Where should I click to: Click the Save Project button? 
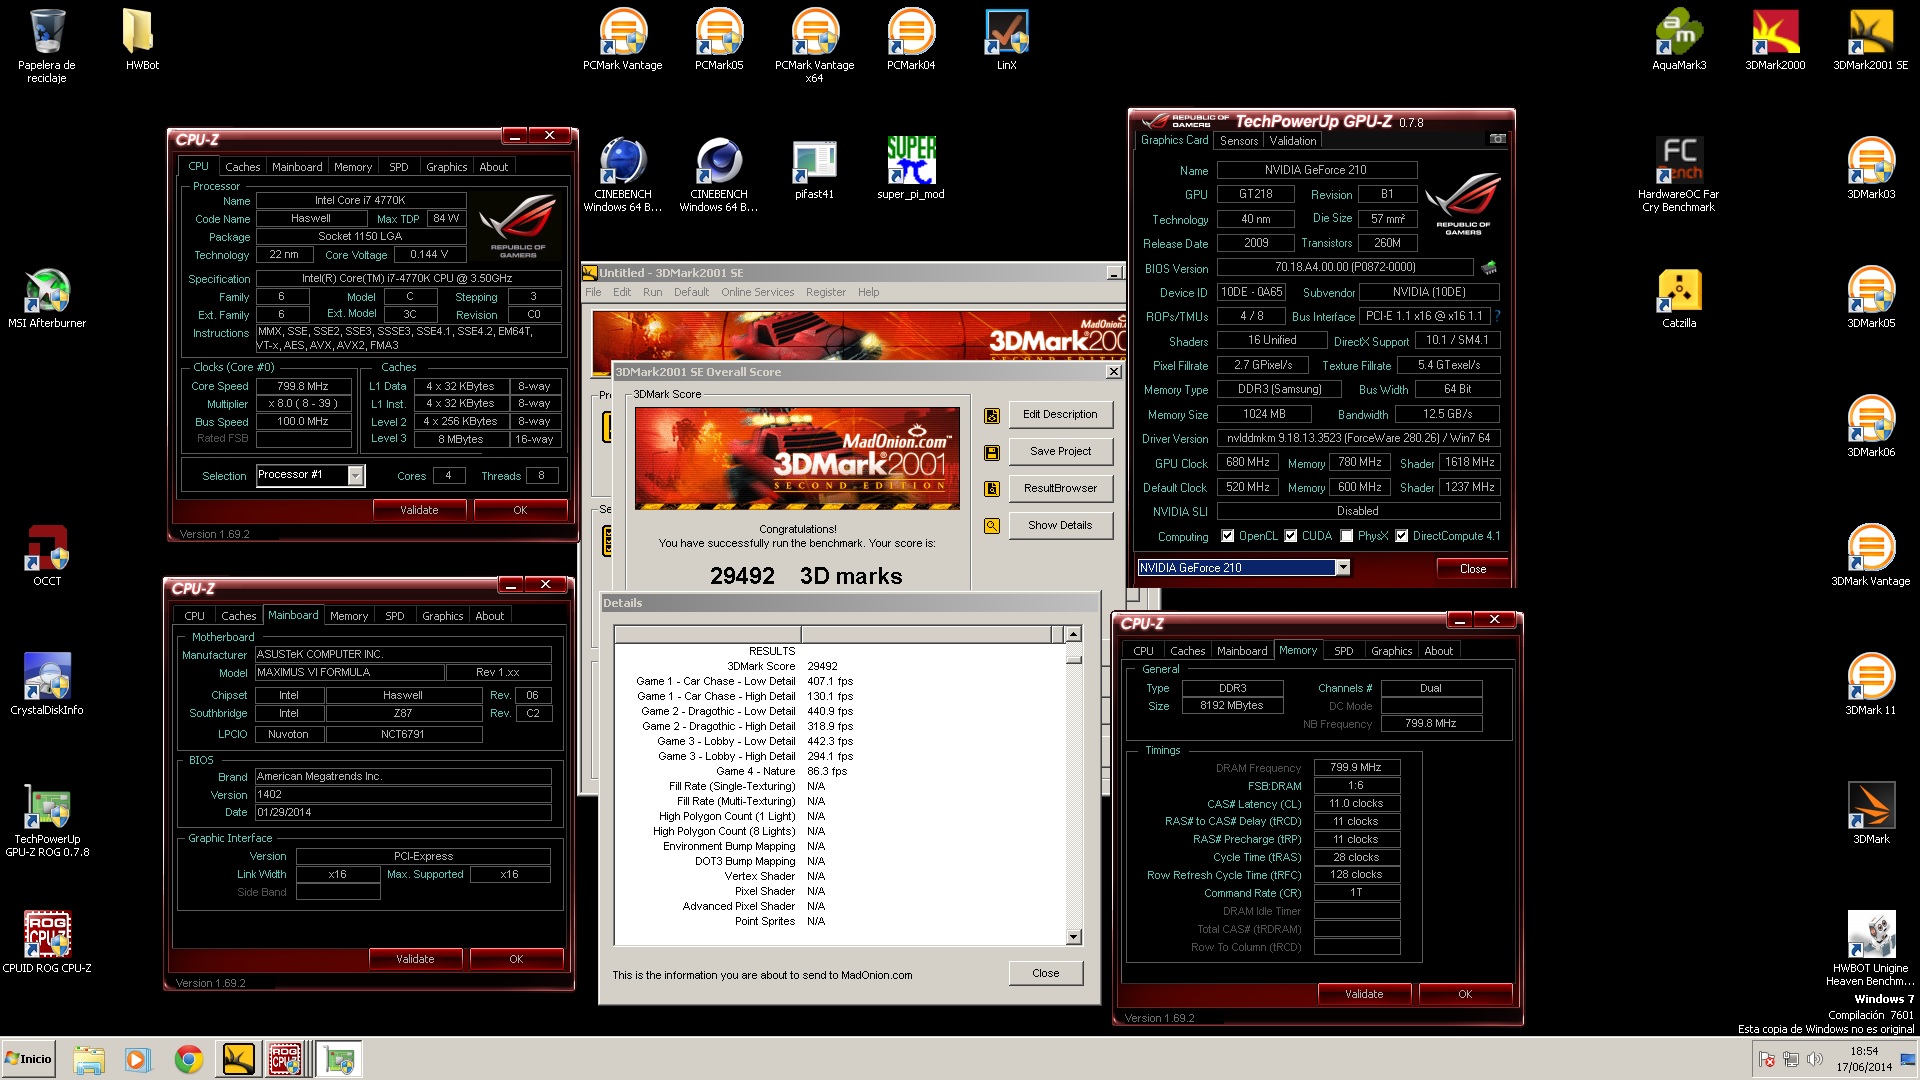click(1060, 452)
